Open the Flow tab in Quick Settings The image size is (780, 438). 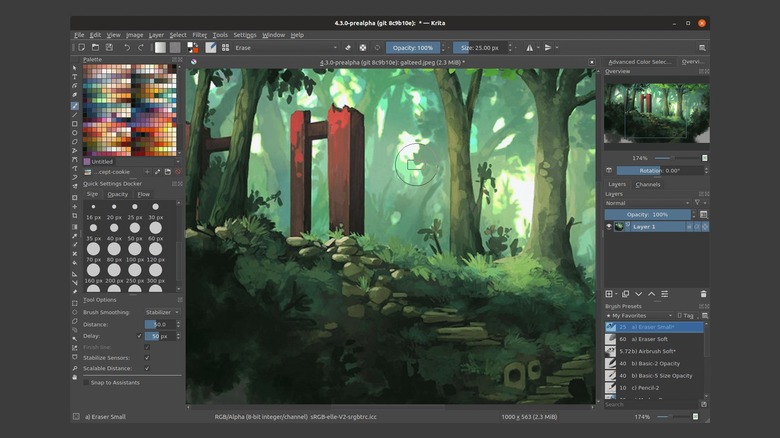point(143,194)
